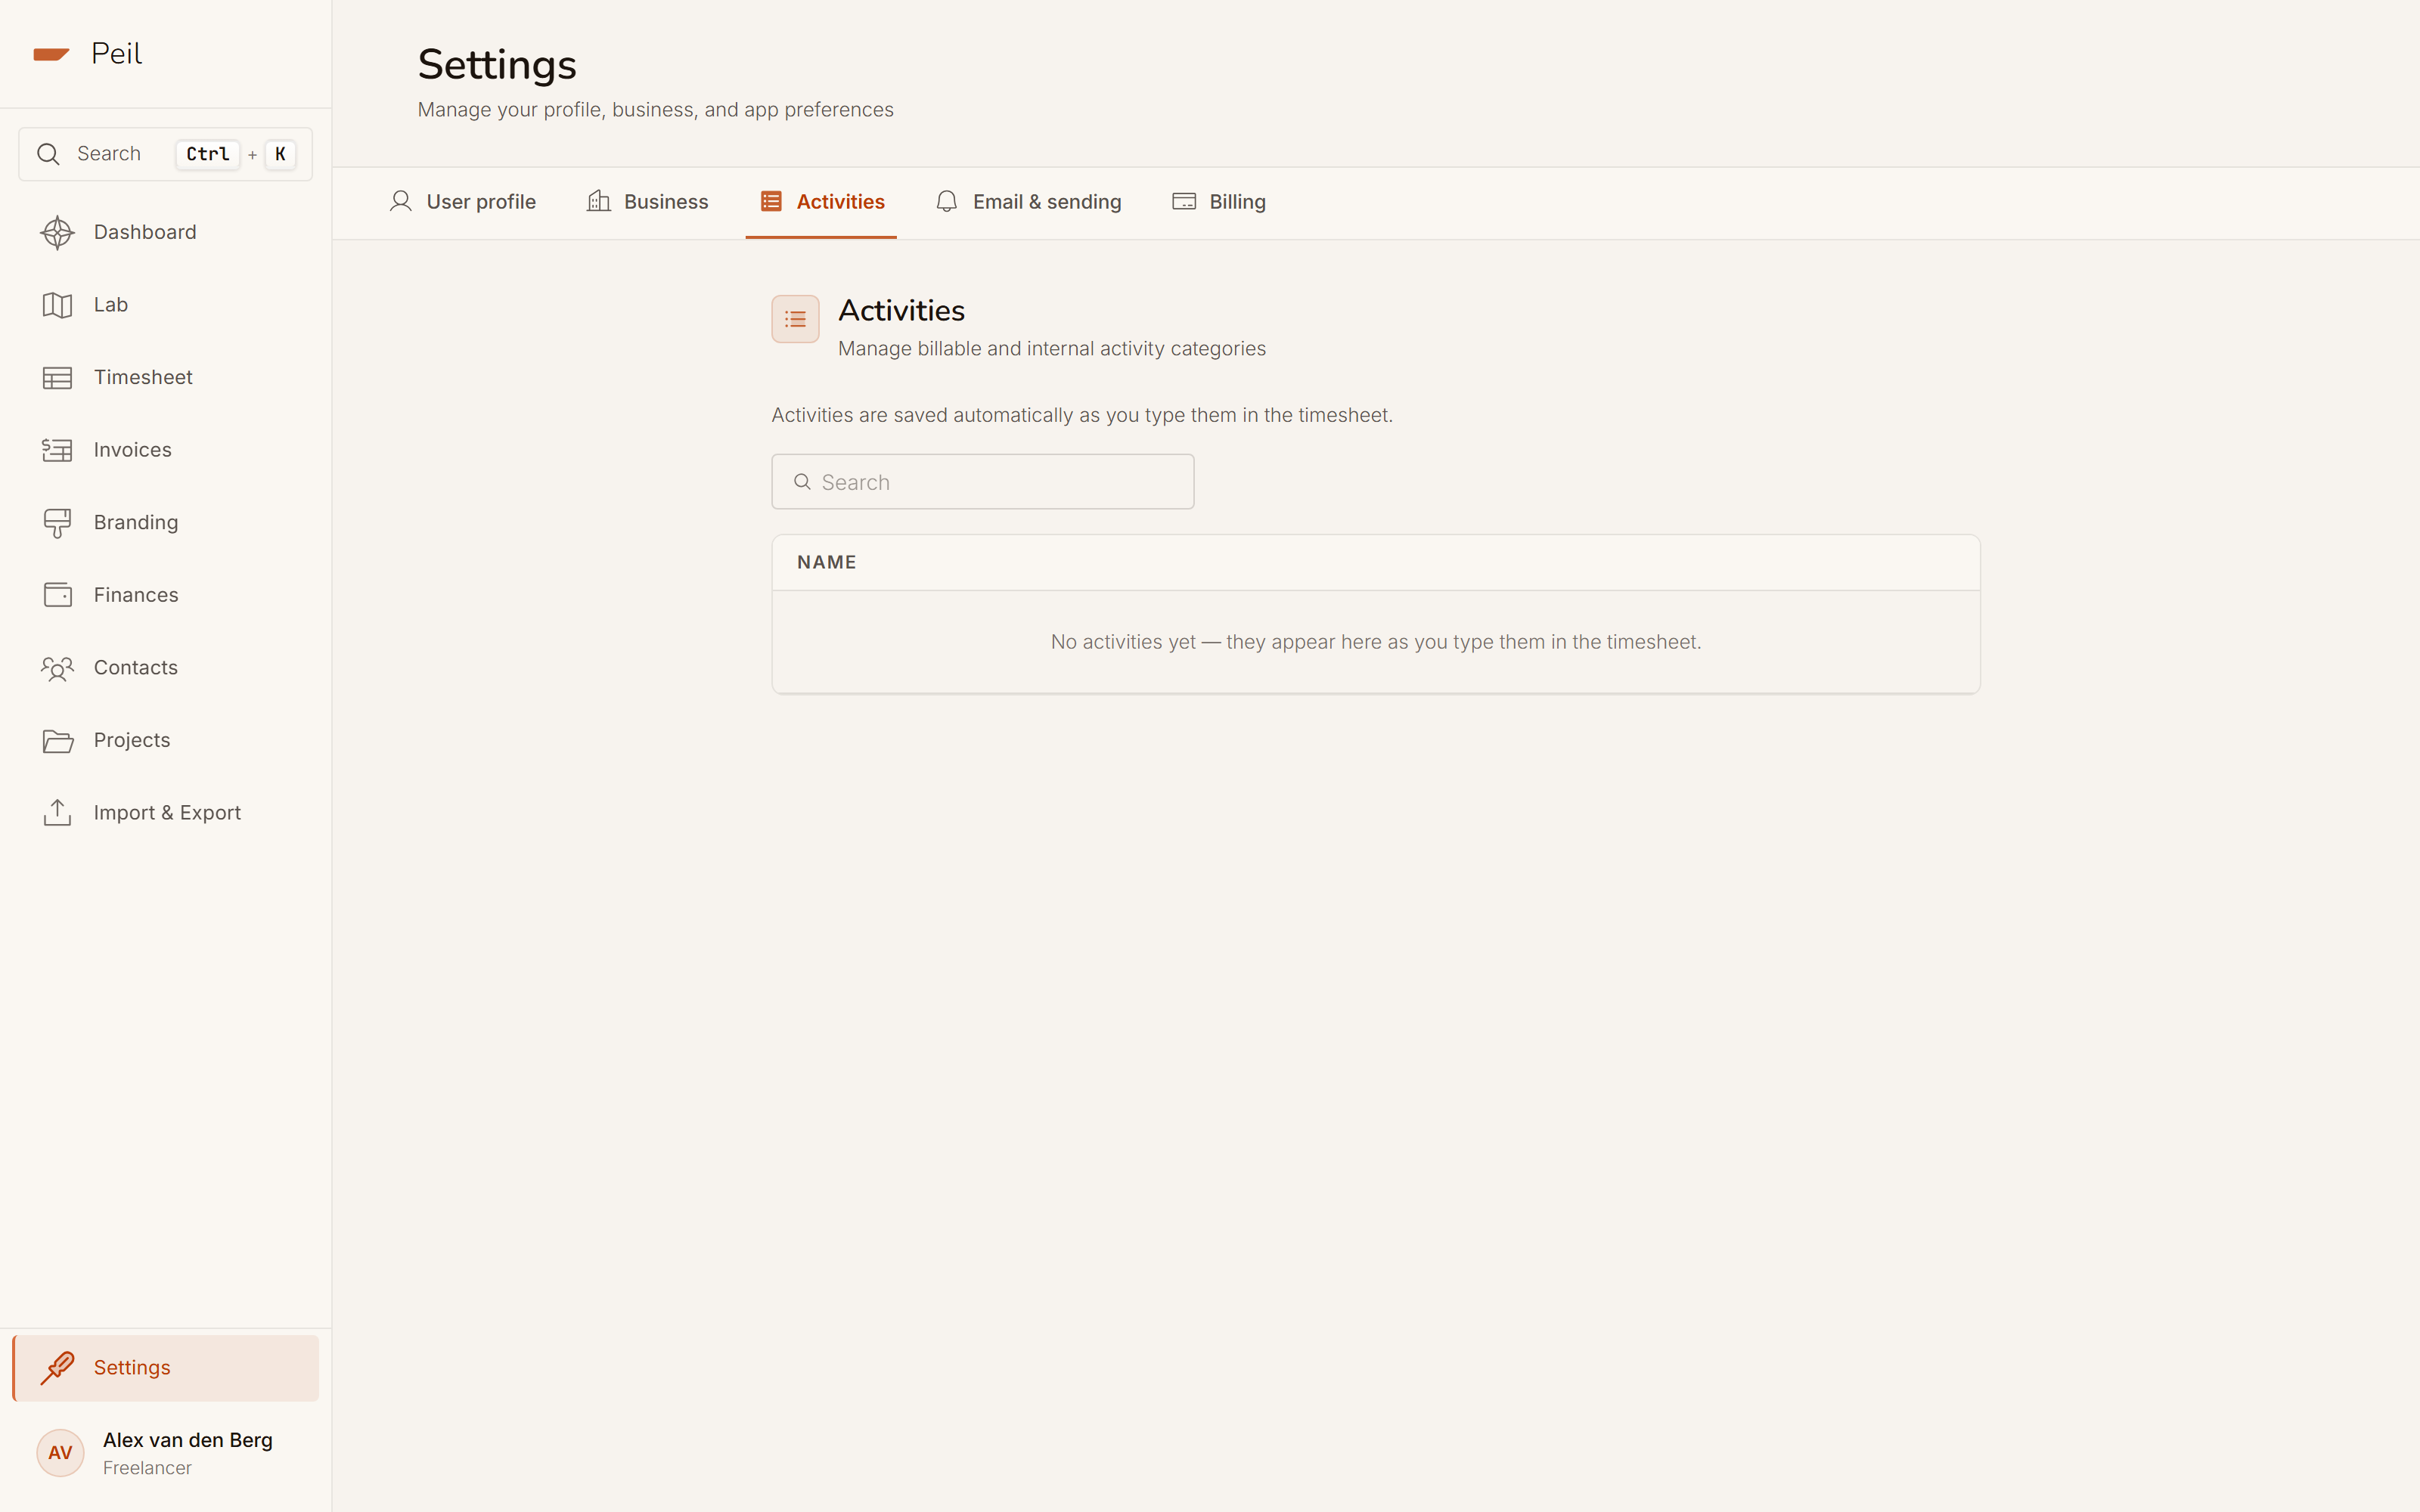Focus the activities Search field
2420x1512 pixels.
click(983, 482)
